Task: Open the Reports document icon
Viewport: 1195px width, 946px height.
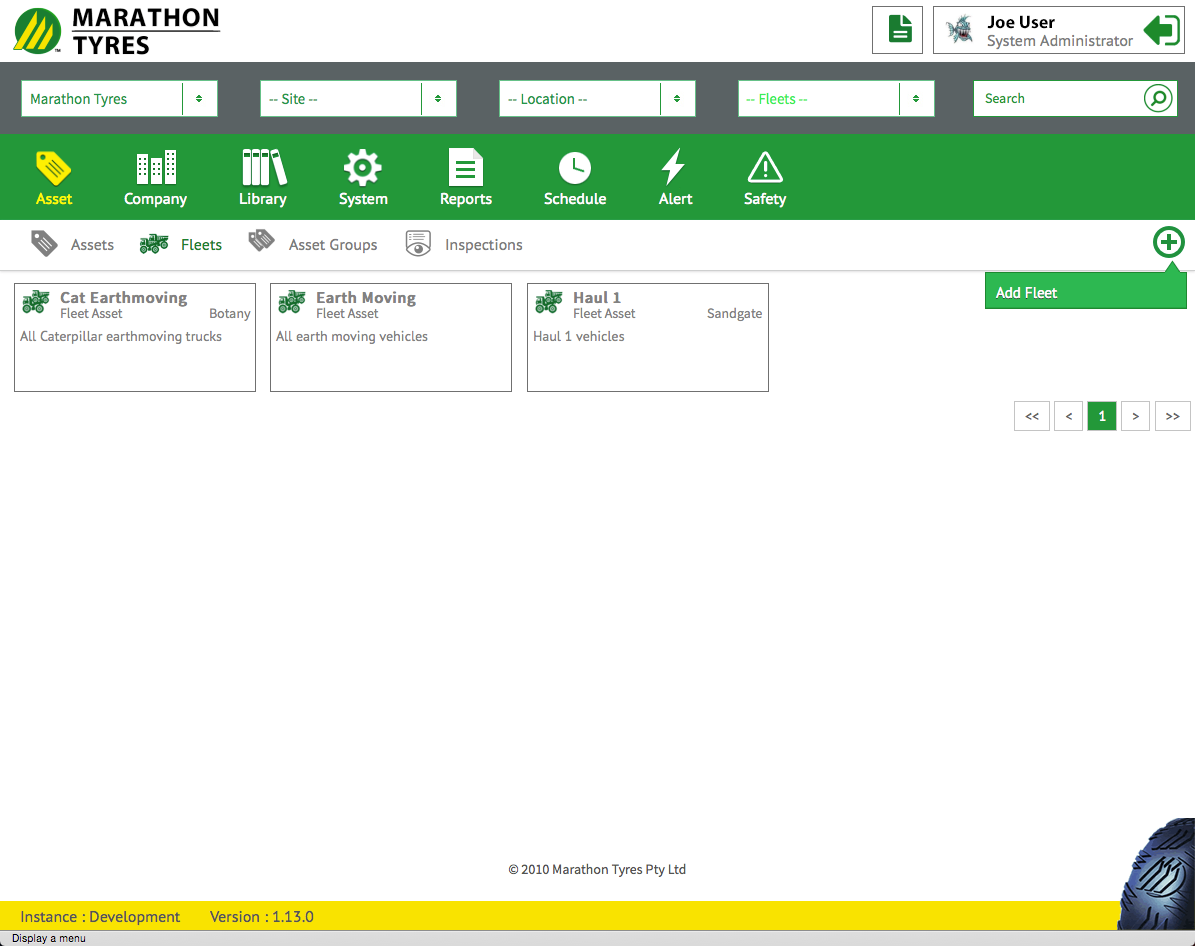Action: pyautogui.click(x=465, y=168)
